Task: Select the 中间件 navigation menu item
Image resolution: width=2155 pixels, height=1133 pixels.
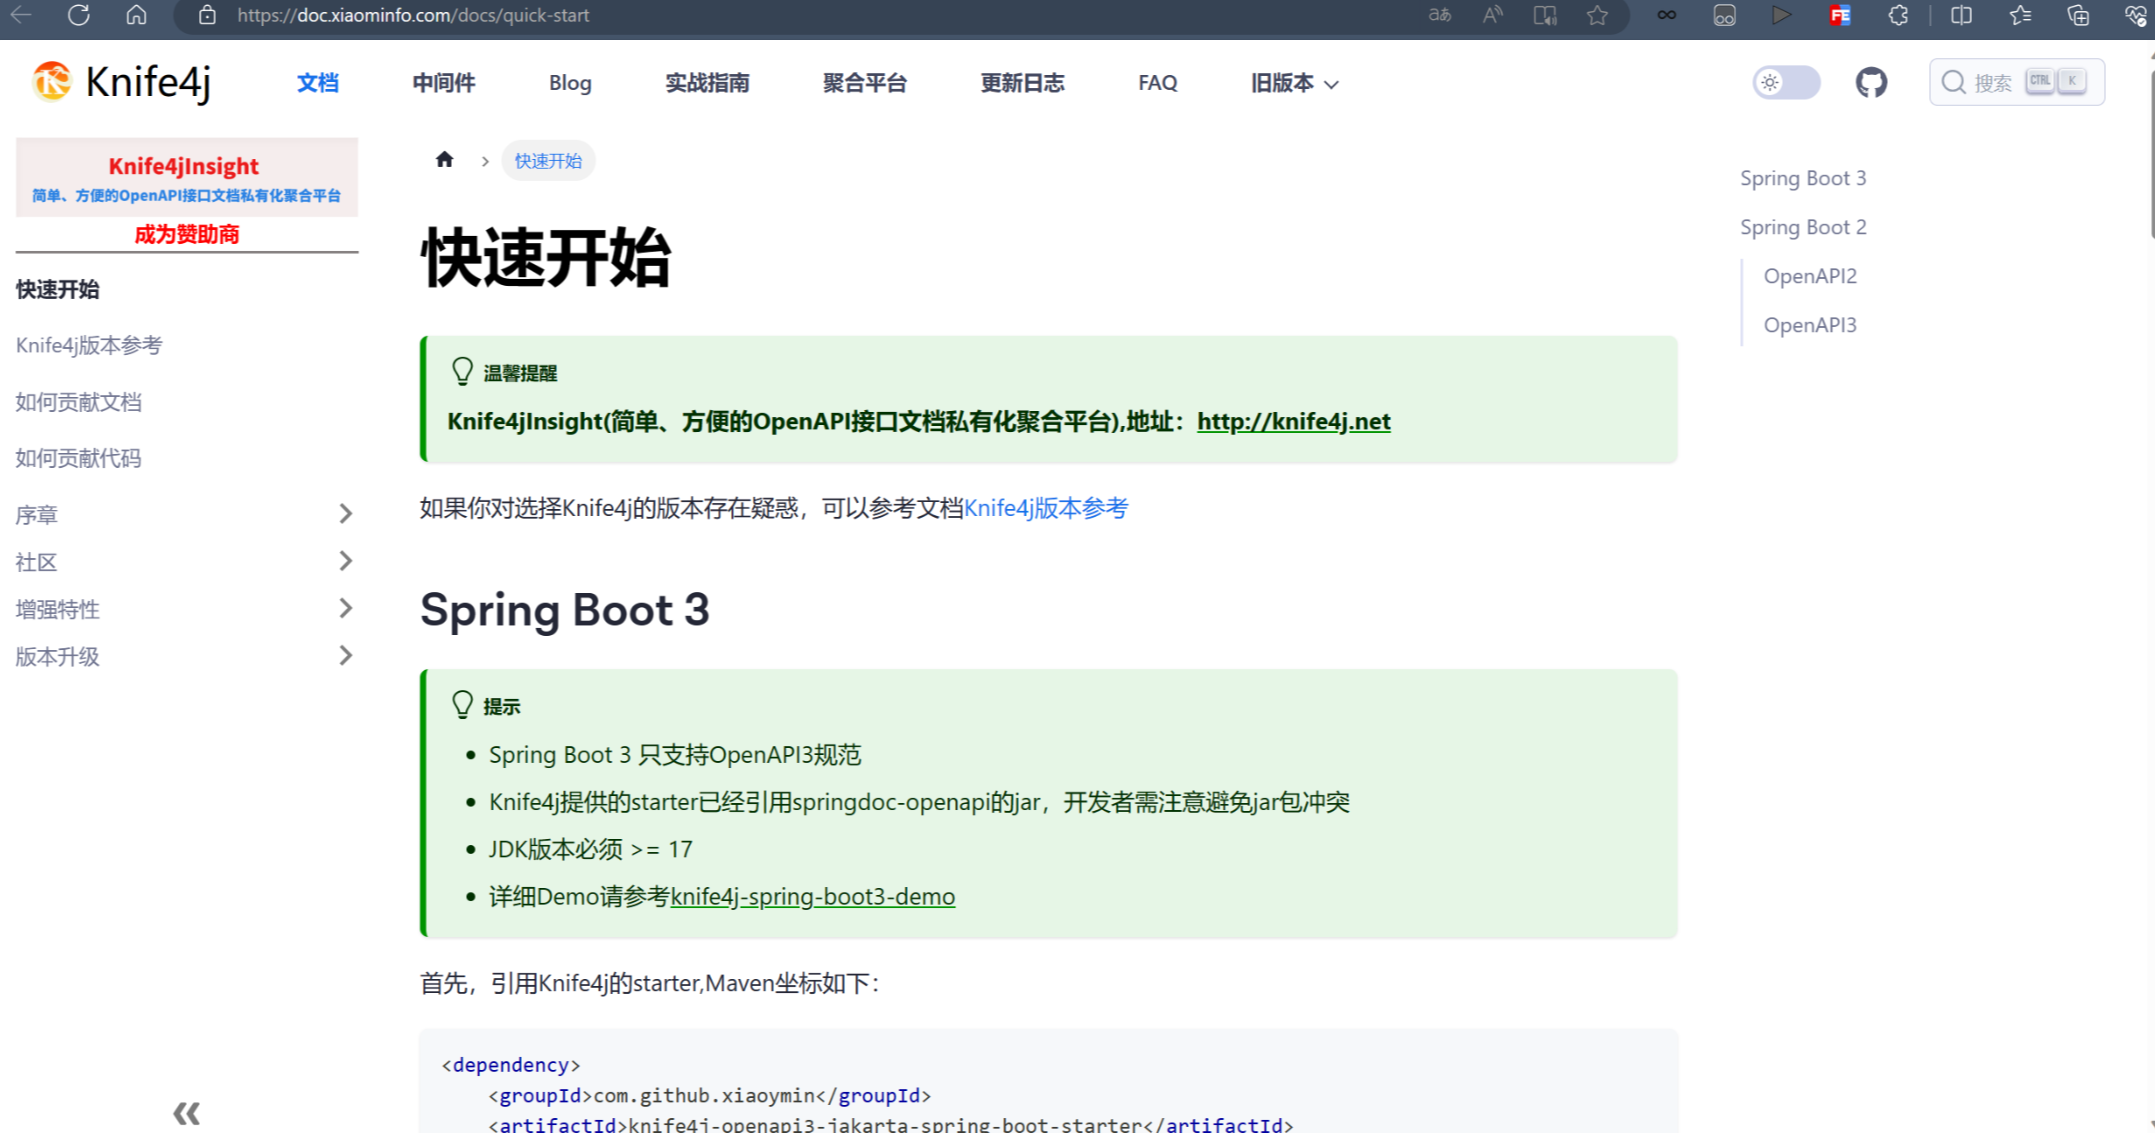Action: pos(443,83)
